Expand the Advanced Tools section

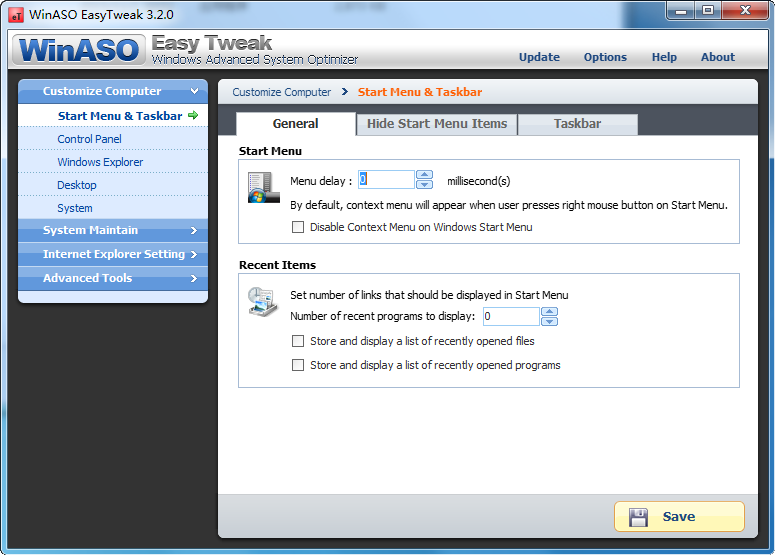[x=113, y=278]
